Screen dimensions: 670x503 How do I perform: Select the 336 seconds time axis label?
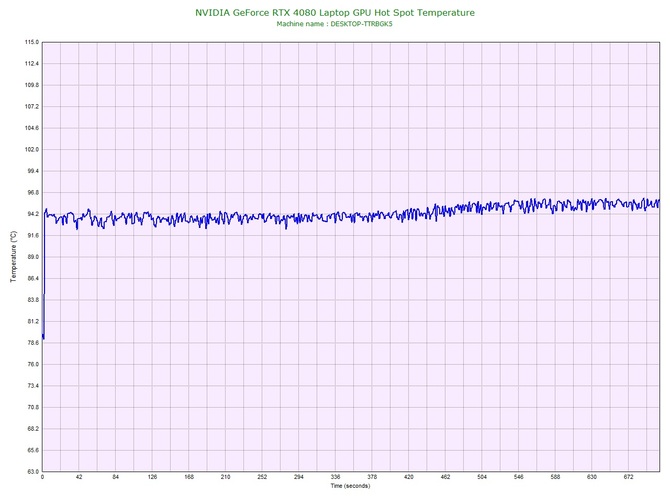tap(335, 477)
